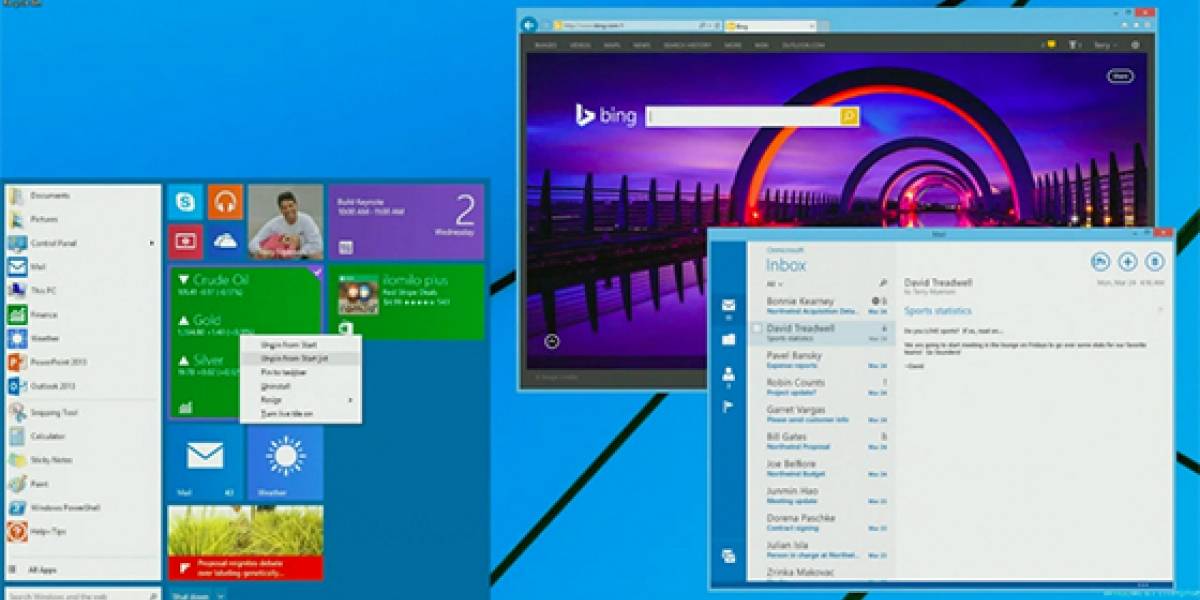Image resolution: width=1200 pixels, height=600 pixels.
Task: Open Snipping Tool from Start menu
Action: 82,412
